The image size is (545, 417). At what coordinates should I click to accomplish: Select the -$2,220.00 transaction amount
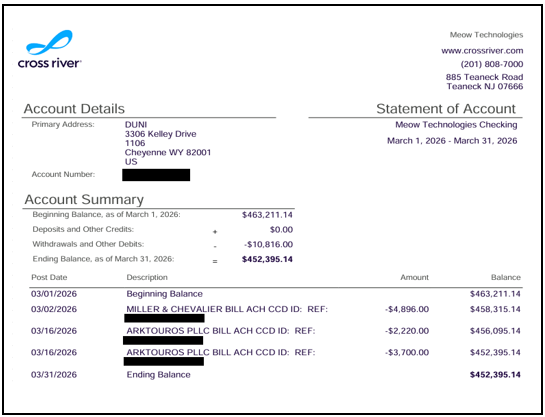(x=407, y=331)
